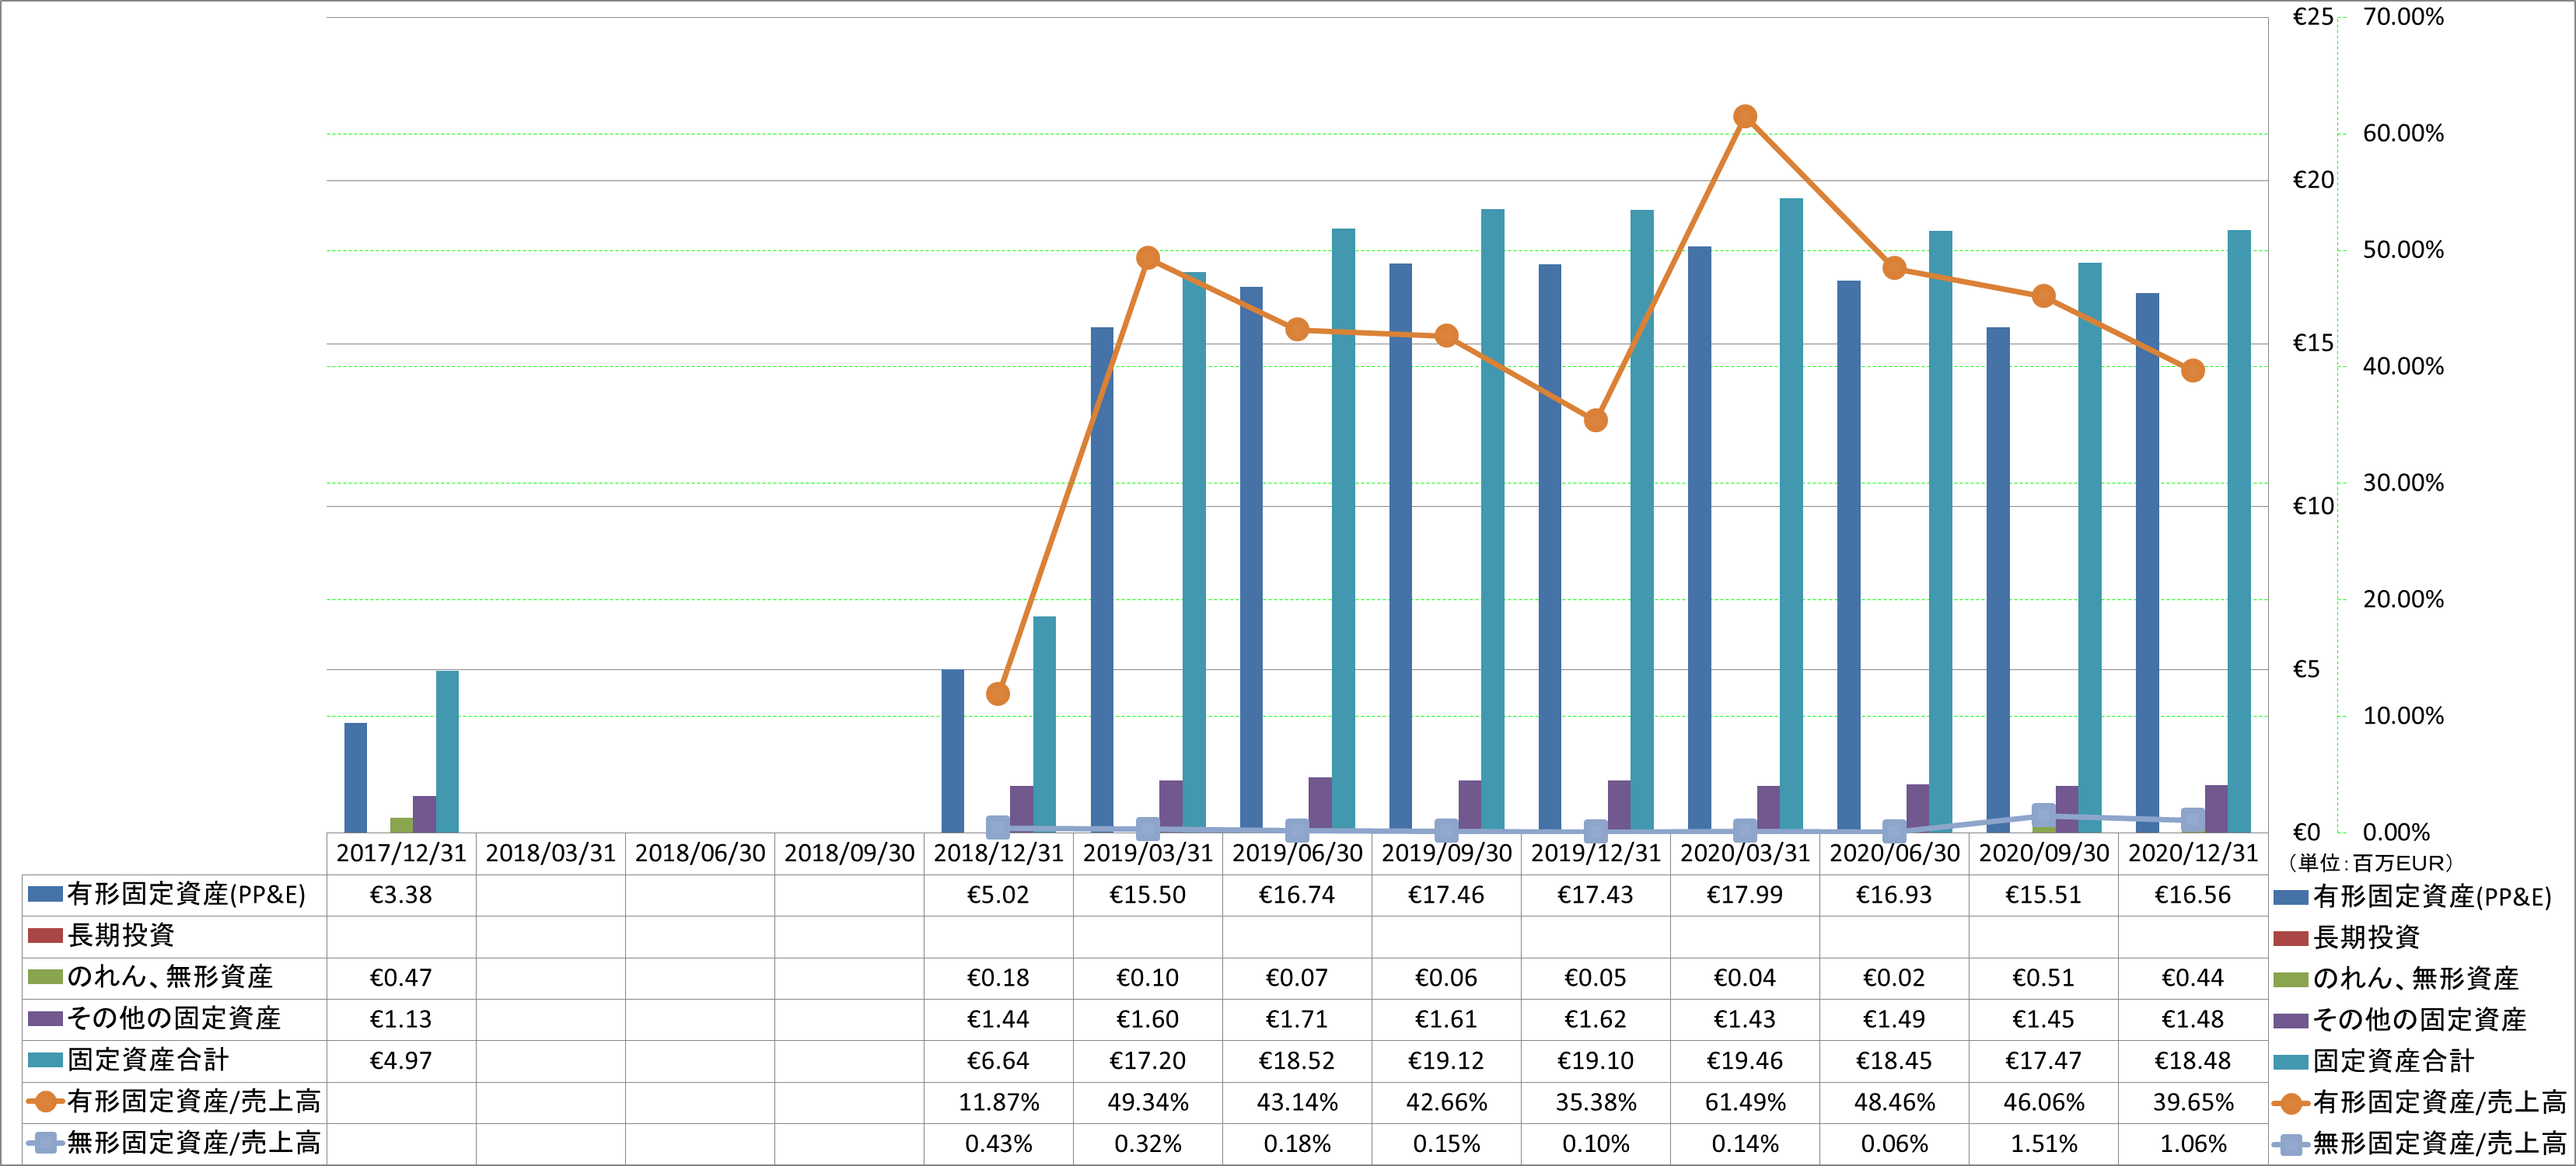
Task: Click the 長期投資 label in right legend
Action: point(2366,938)
